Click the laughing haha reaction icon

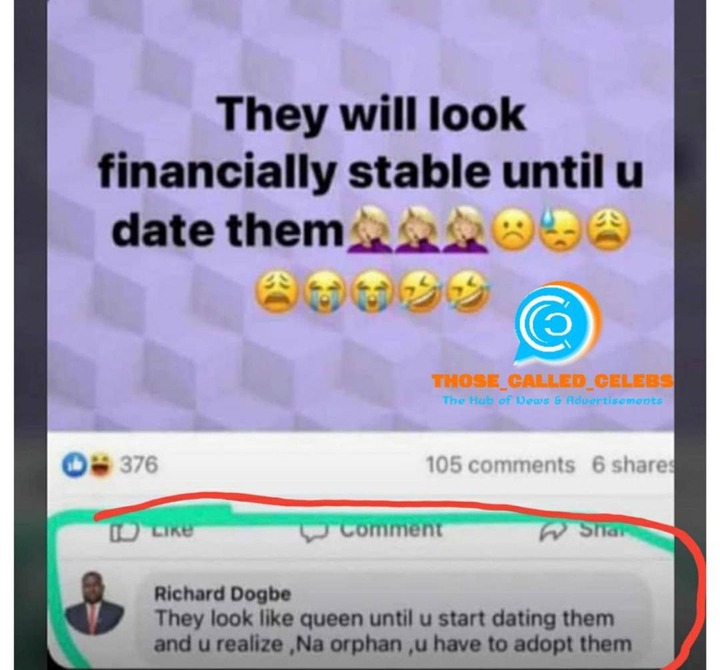100,464
